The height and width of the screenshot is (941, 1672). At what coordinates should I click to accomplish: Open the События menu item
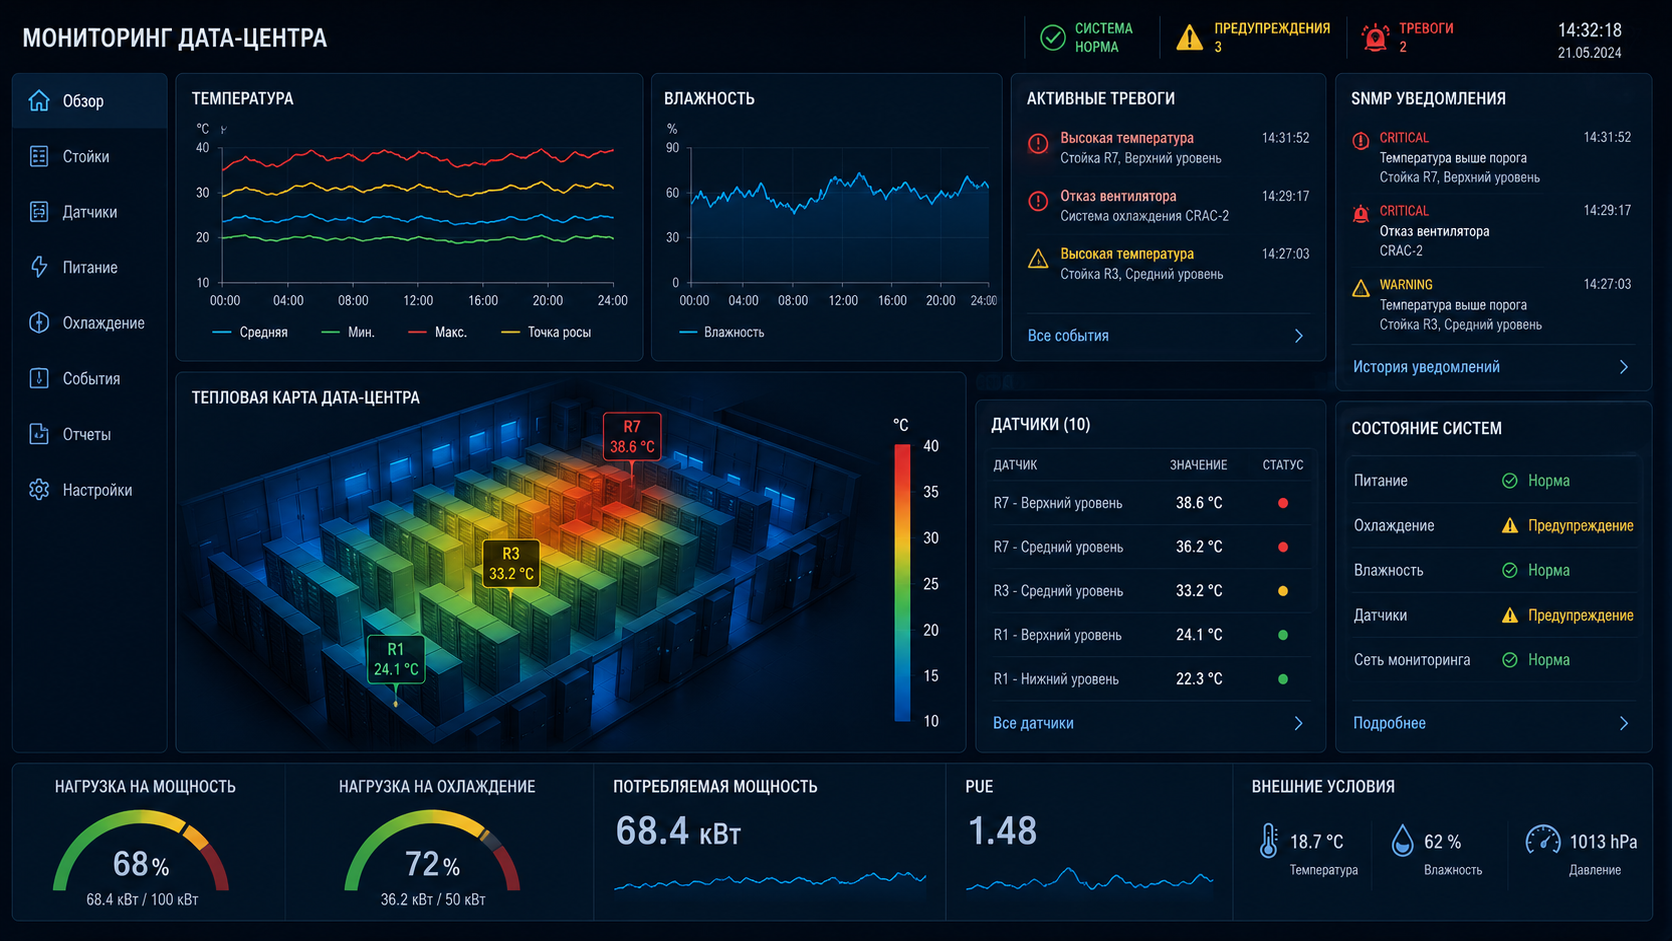(x=89, y=379)
